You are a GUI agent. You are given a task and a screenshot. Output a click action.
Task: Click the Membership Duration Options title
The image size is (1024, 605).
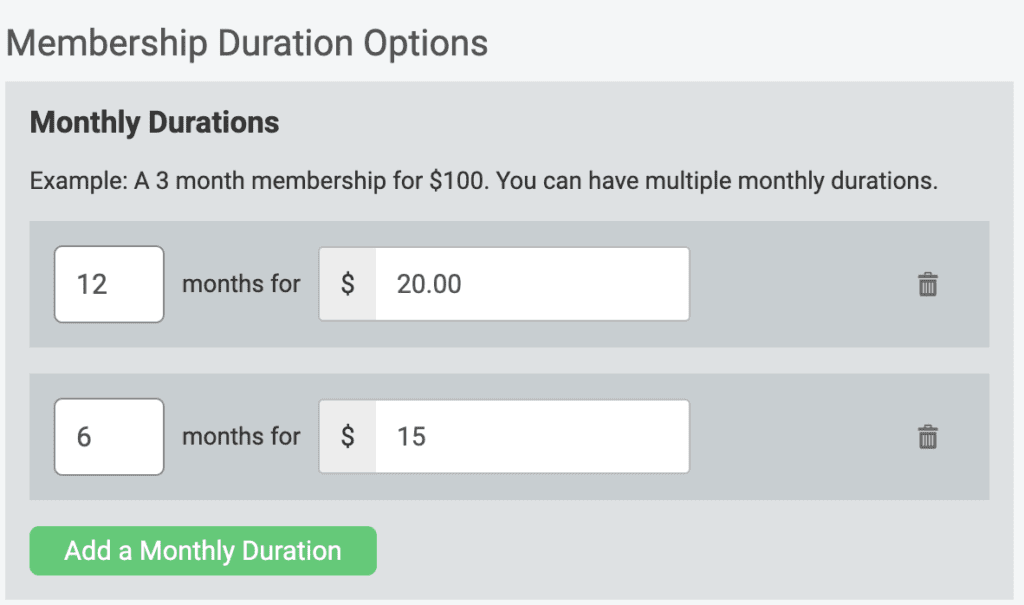point(247,44)
